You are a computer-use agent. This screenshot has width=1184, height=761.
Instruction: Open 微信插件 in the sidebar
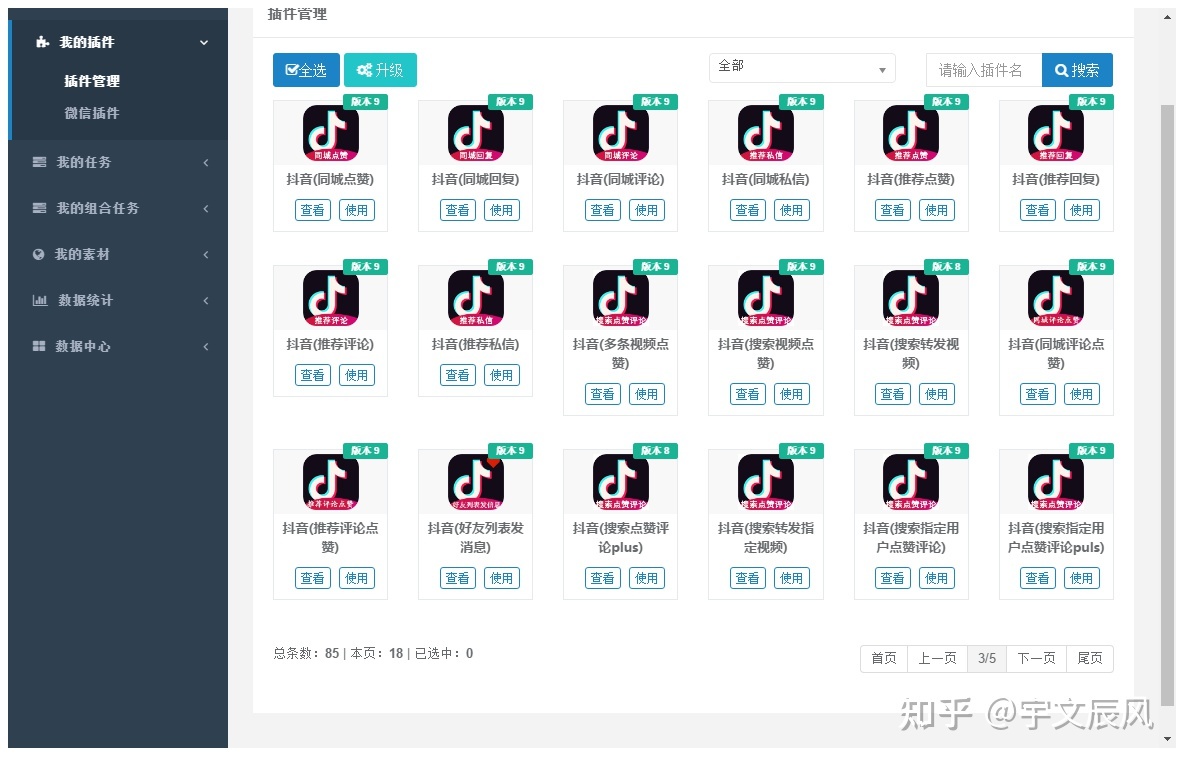coord(92,113)
